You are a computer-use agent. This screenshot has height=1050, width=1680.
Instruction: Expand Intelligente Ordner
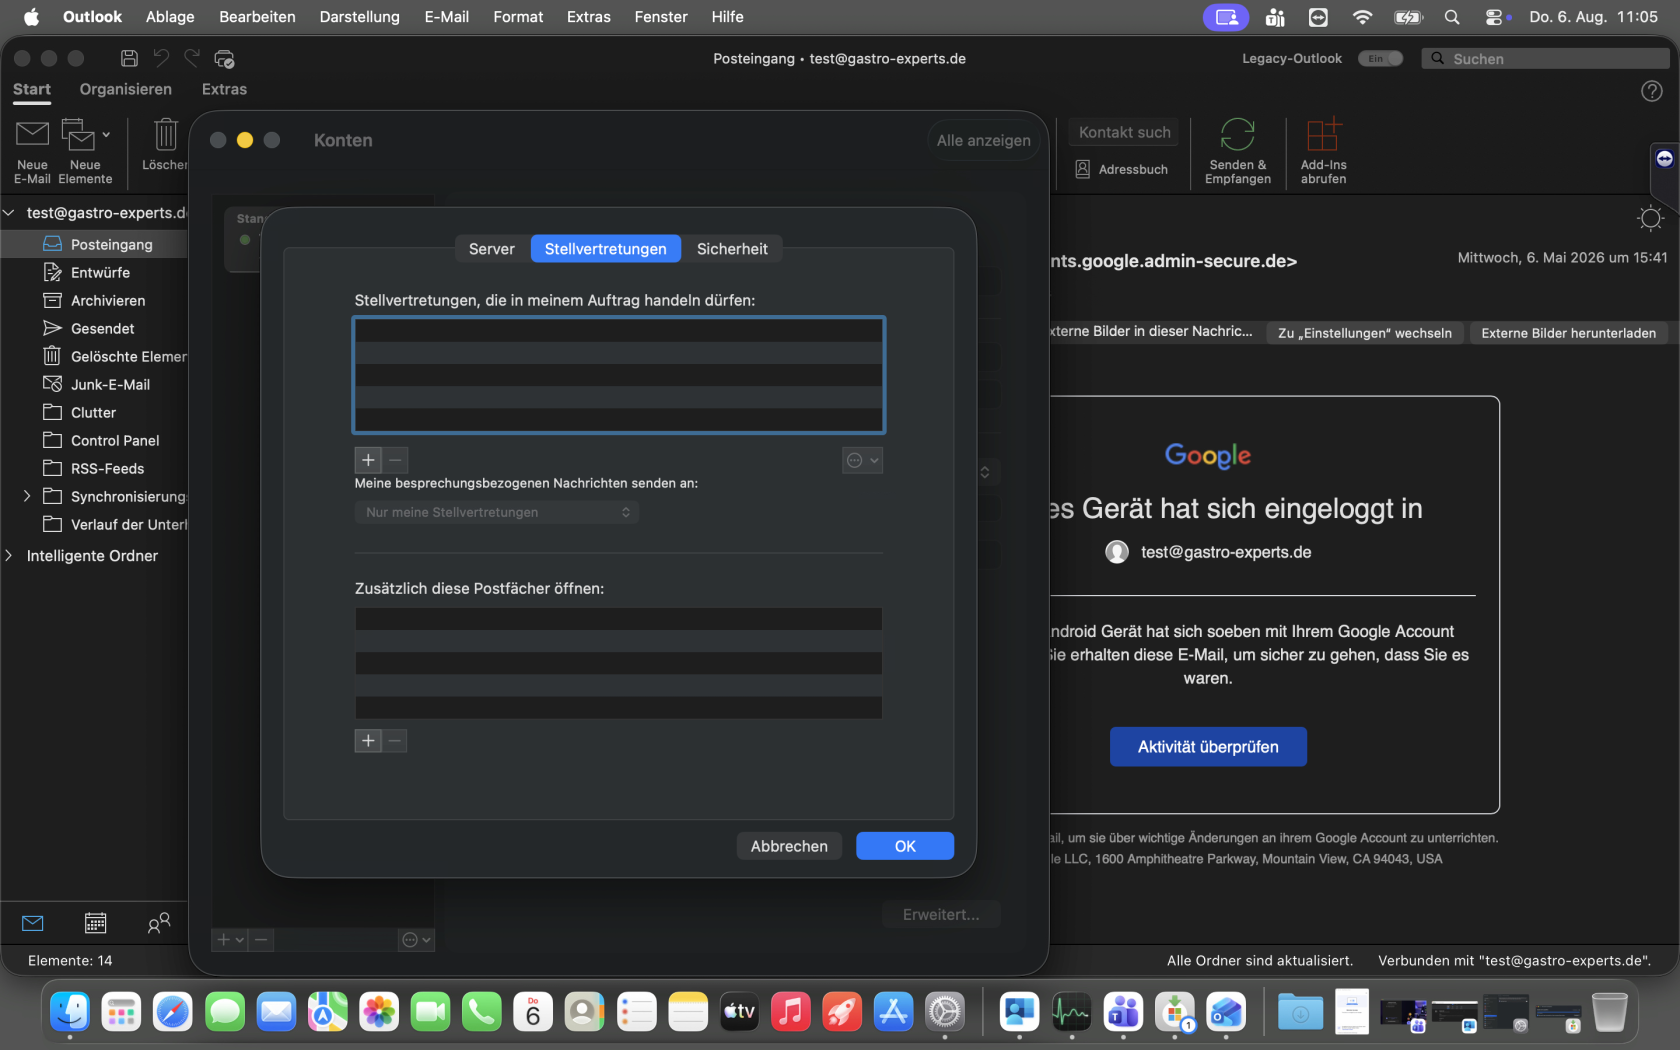[9, 556]
